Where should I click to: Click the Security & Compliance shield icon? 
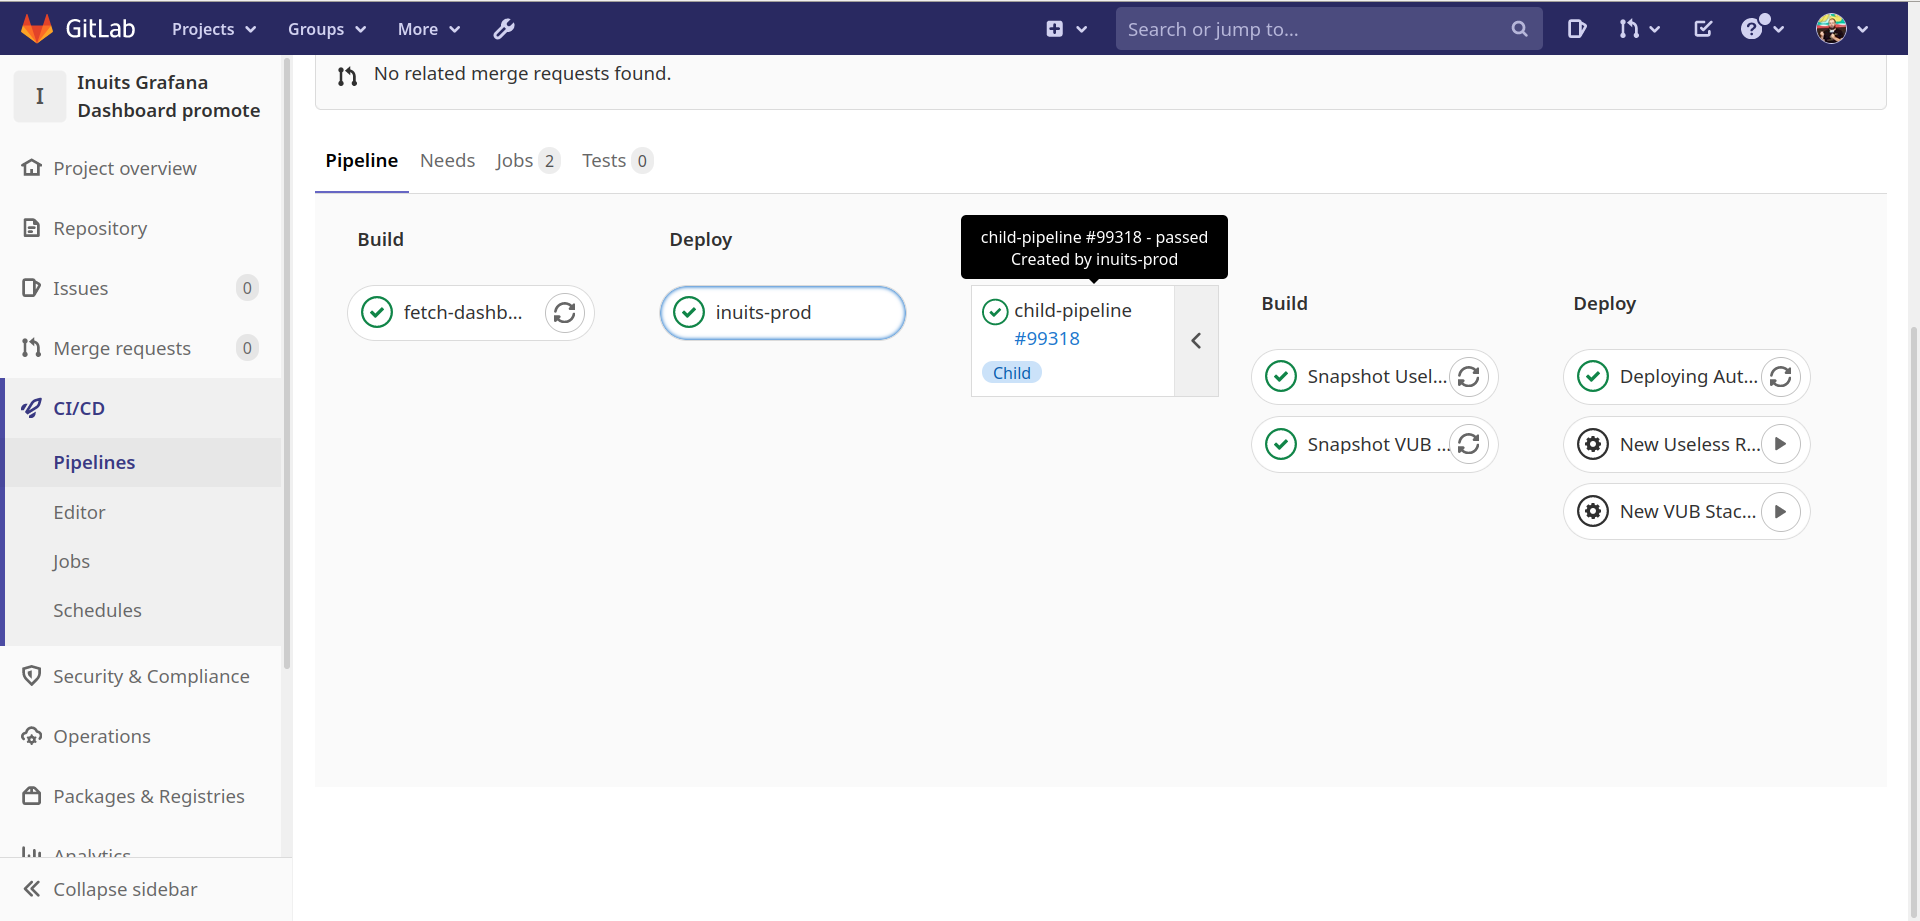(32, 676)
